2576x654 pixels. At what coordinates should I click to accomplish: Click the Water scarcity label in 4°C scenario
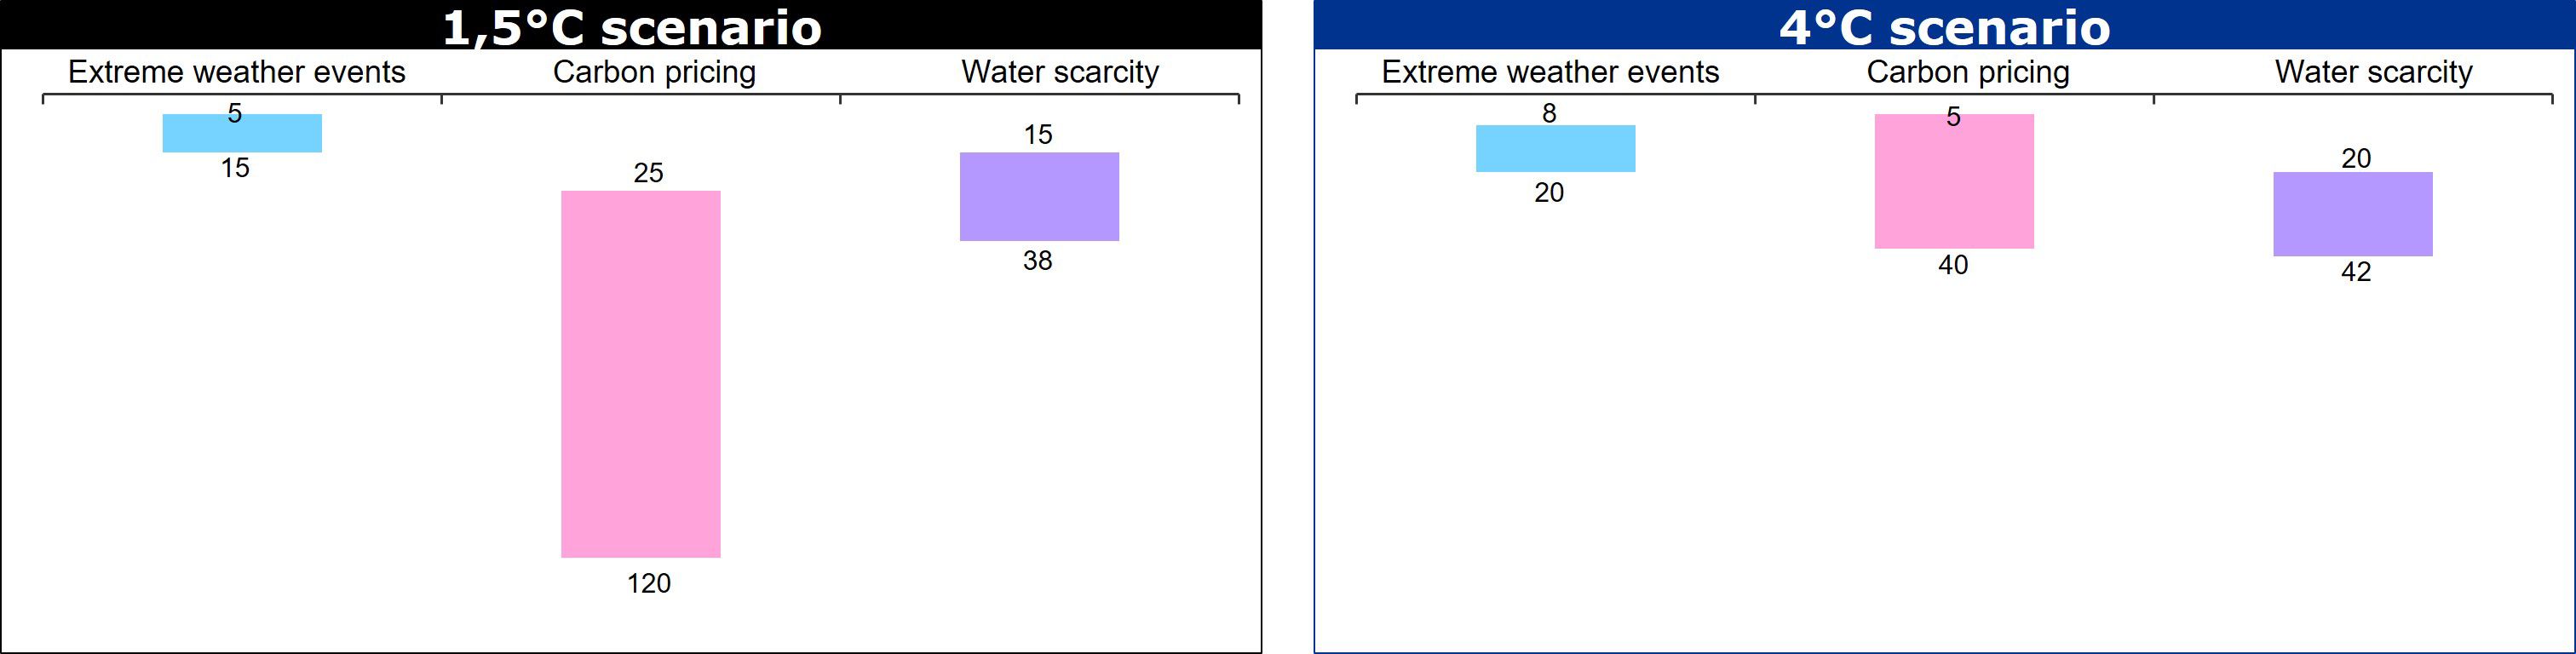[2373, 72]
